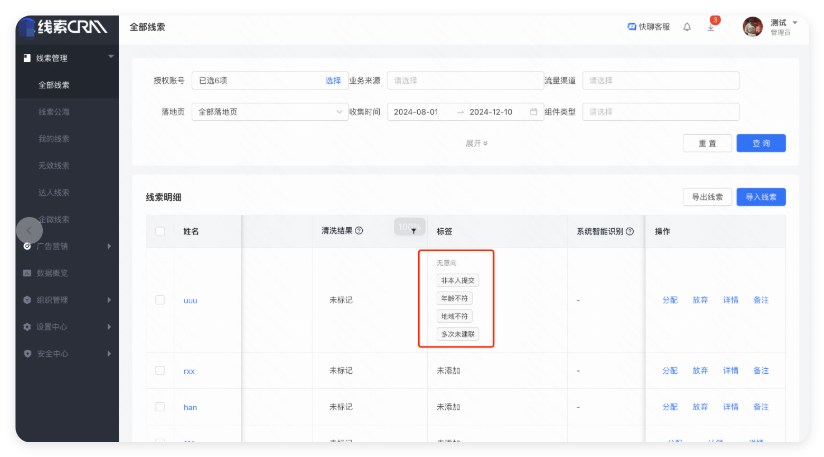The width and height of the screenshot is (824, 457).
Task: Click the user avatar picture
Action: click(753, 27)
